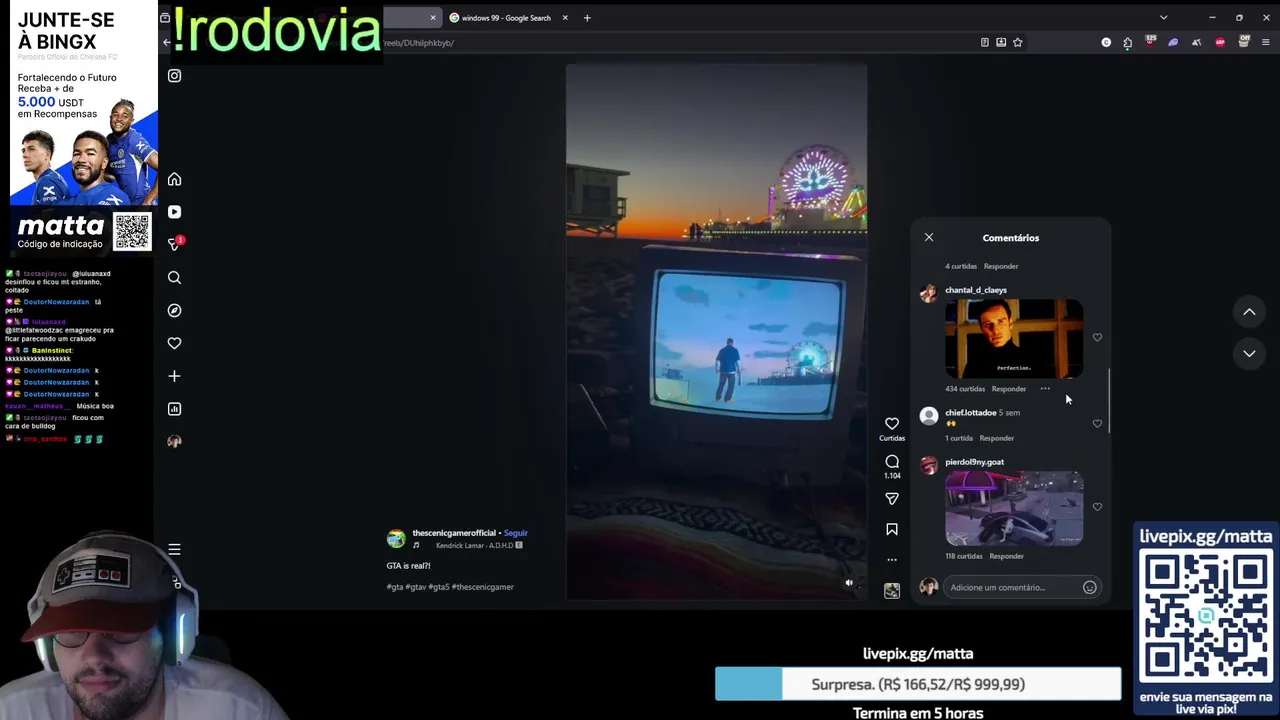This screenshot has width=1280, height=720.
Task: Reply to the comment with 4 curtidas
Action: coord(1001,266)
